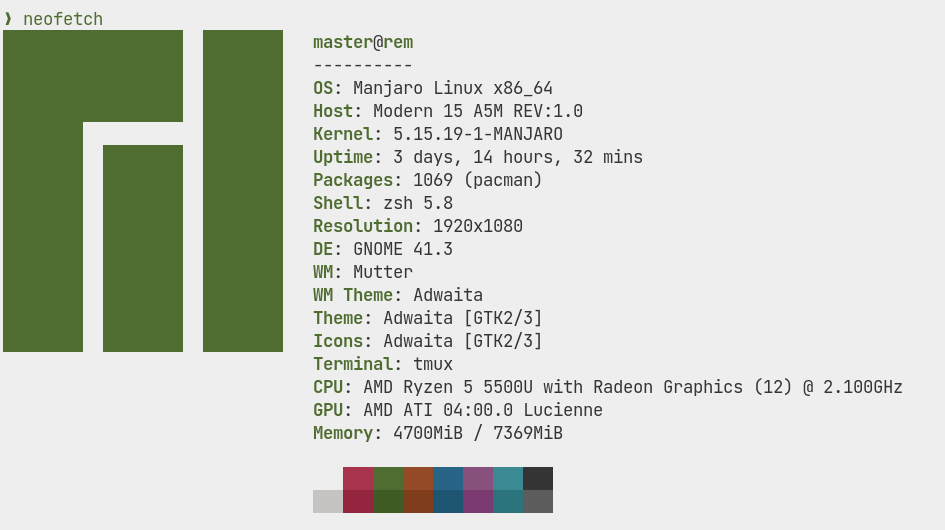
Task: Click the bottom-row dark blue color block
Action: point(448,502)
